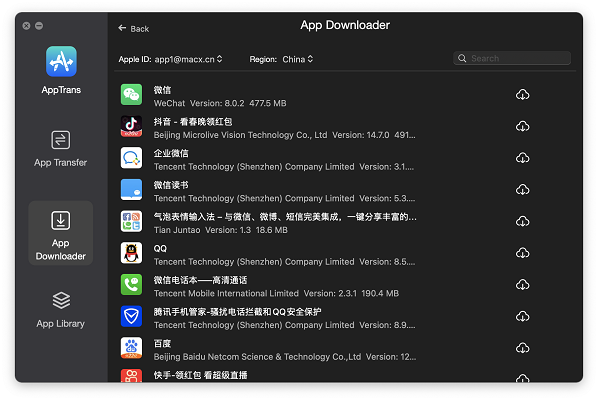Click the QQ penguin app icon
This screenshot has height=400, width=598.
coord(131,253)
